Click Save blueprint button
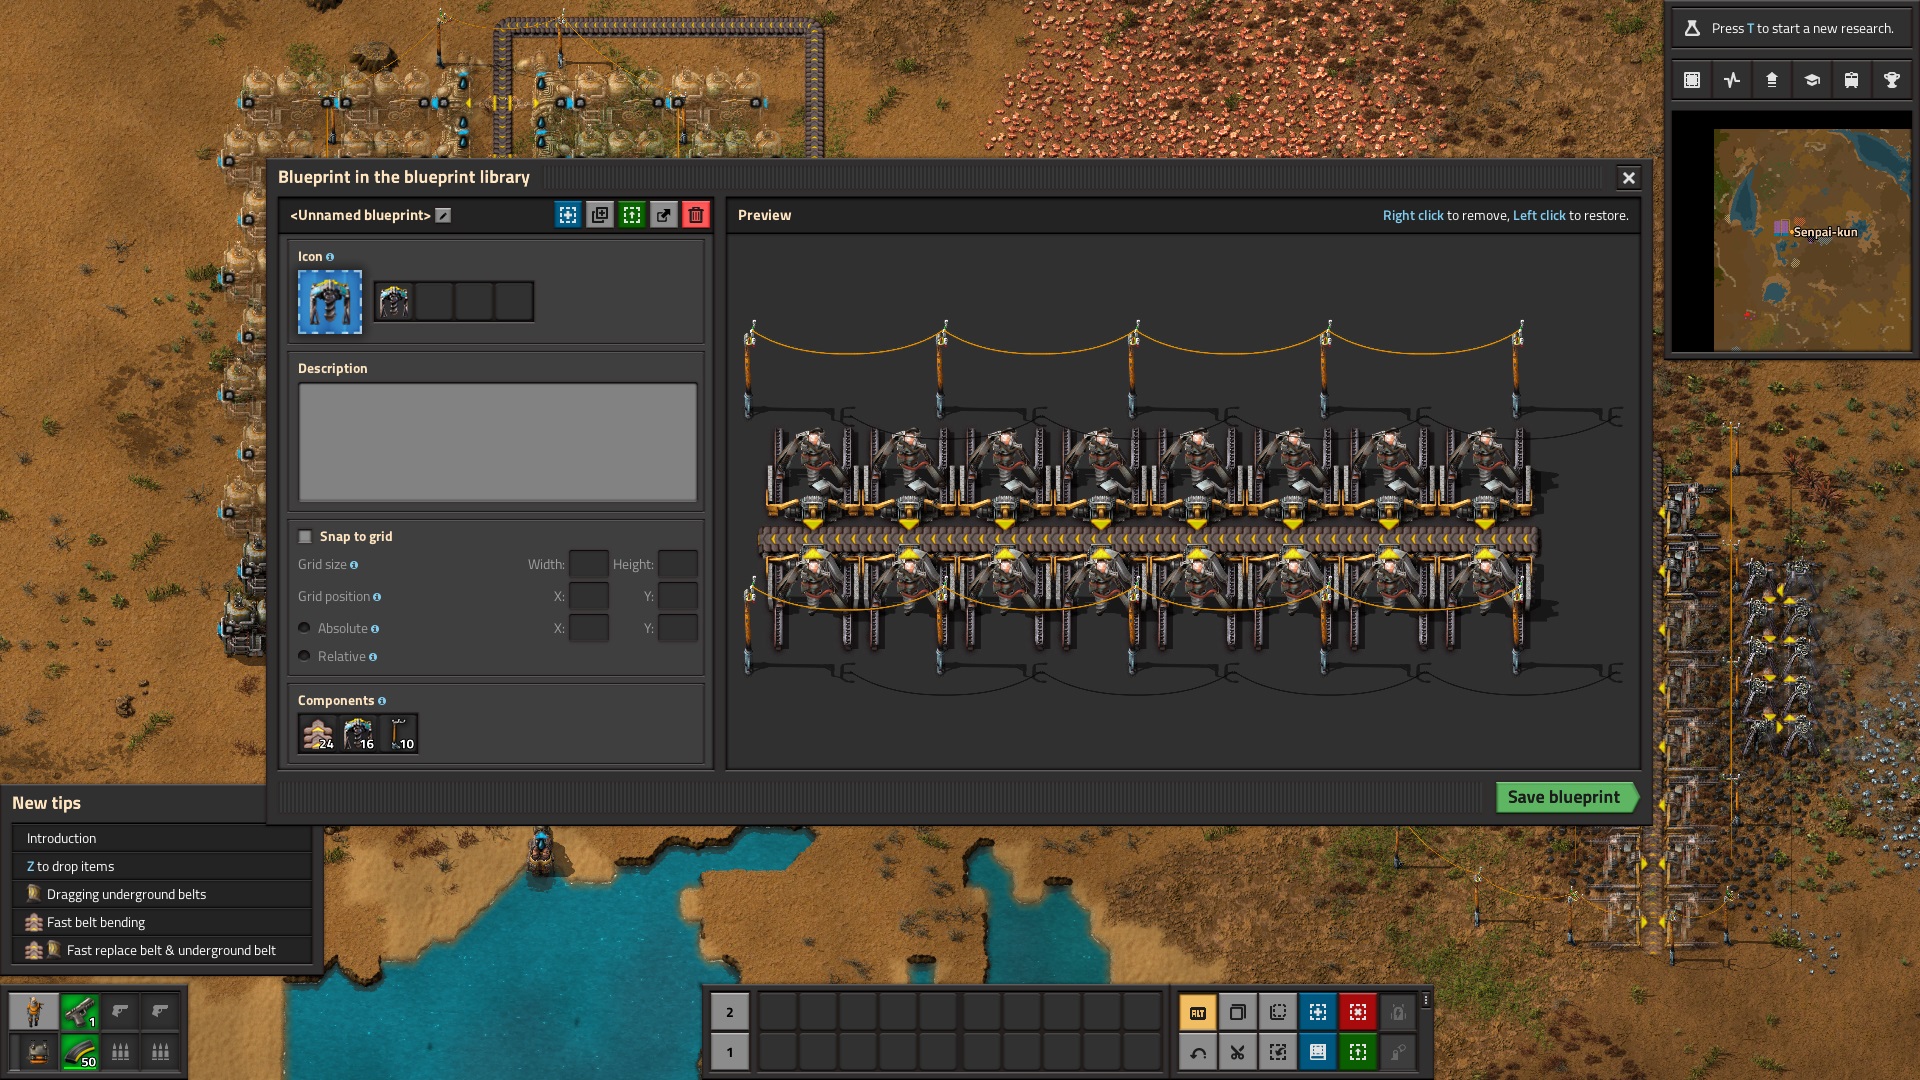The image size is (1920, 1080). pyautogui.click(x=1564, y=797)
